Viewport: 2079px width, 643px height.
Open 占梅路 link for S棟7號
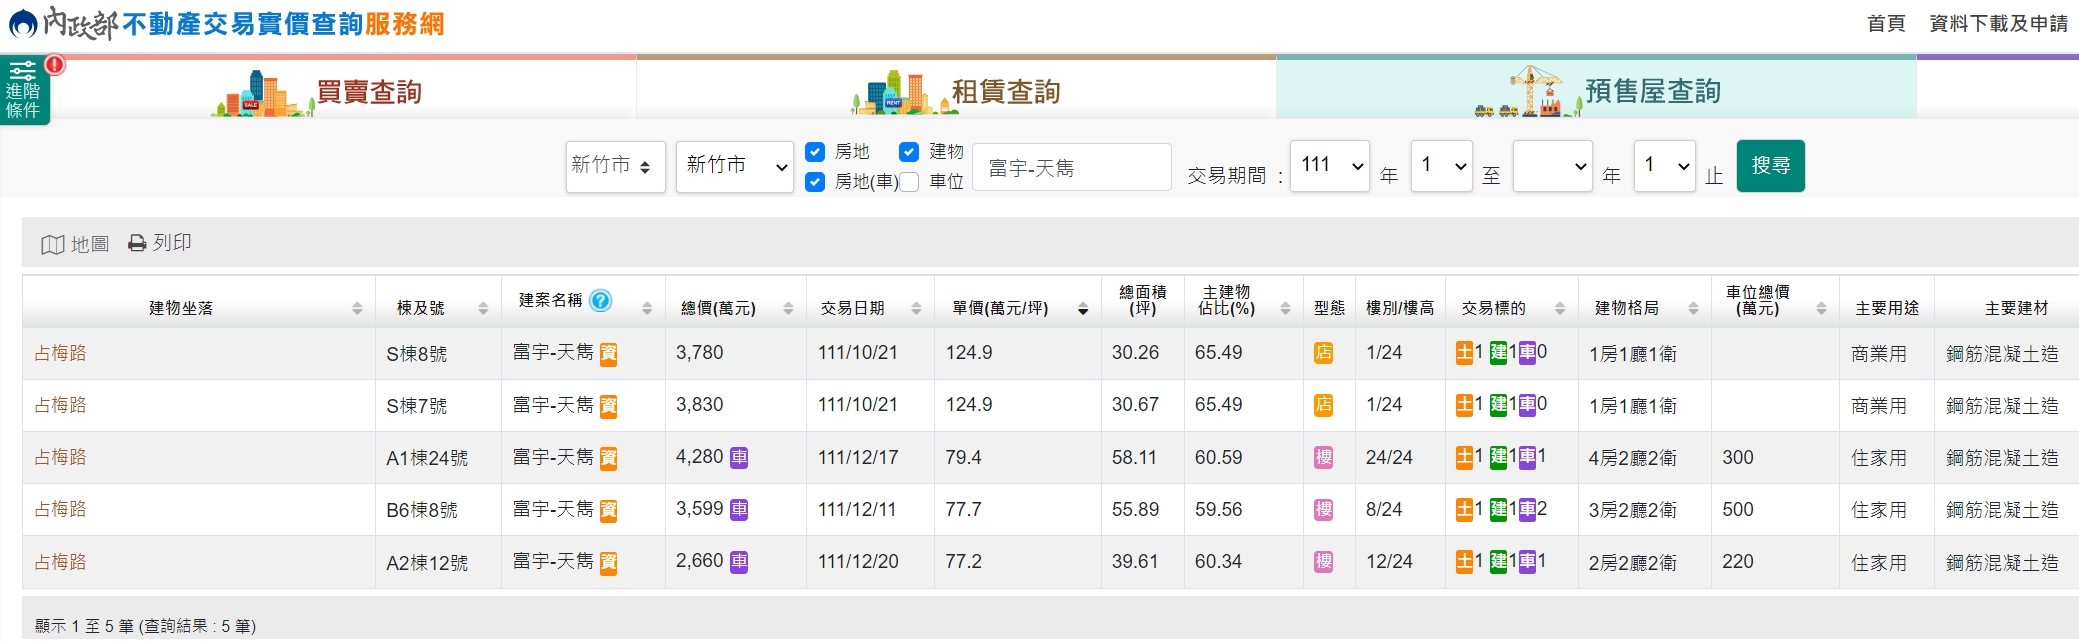[60, 405]
